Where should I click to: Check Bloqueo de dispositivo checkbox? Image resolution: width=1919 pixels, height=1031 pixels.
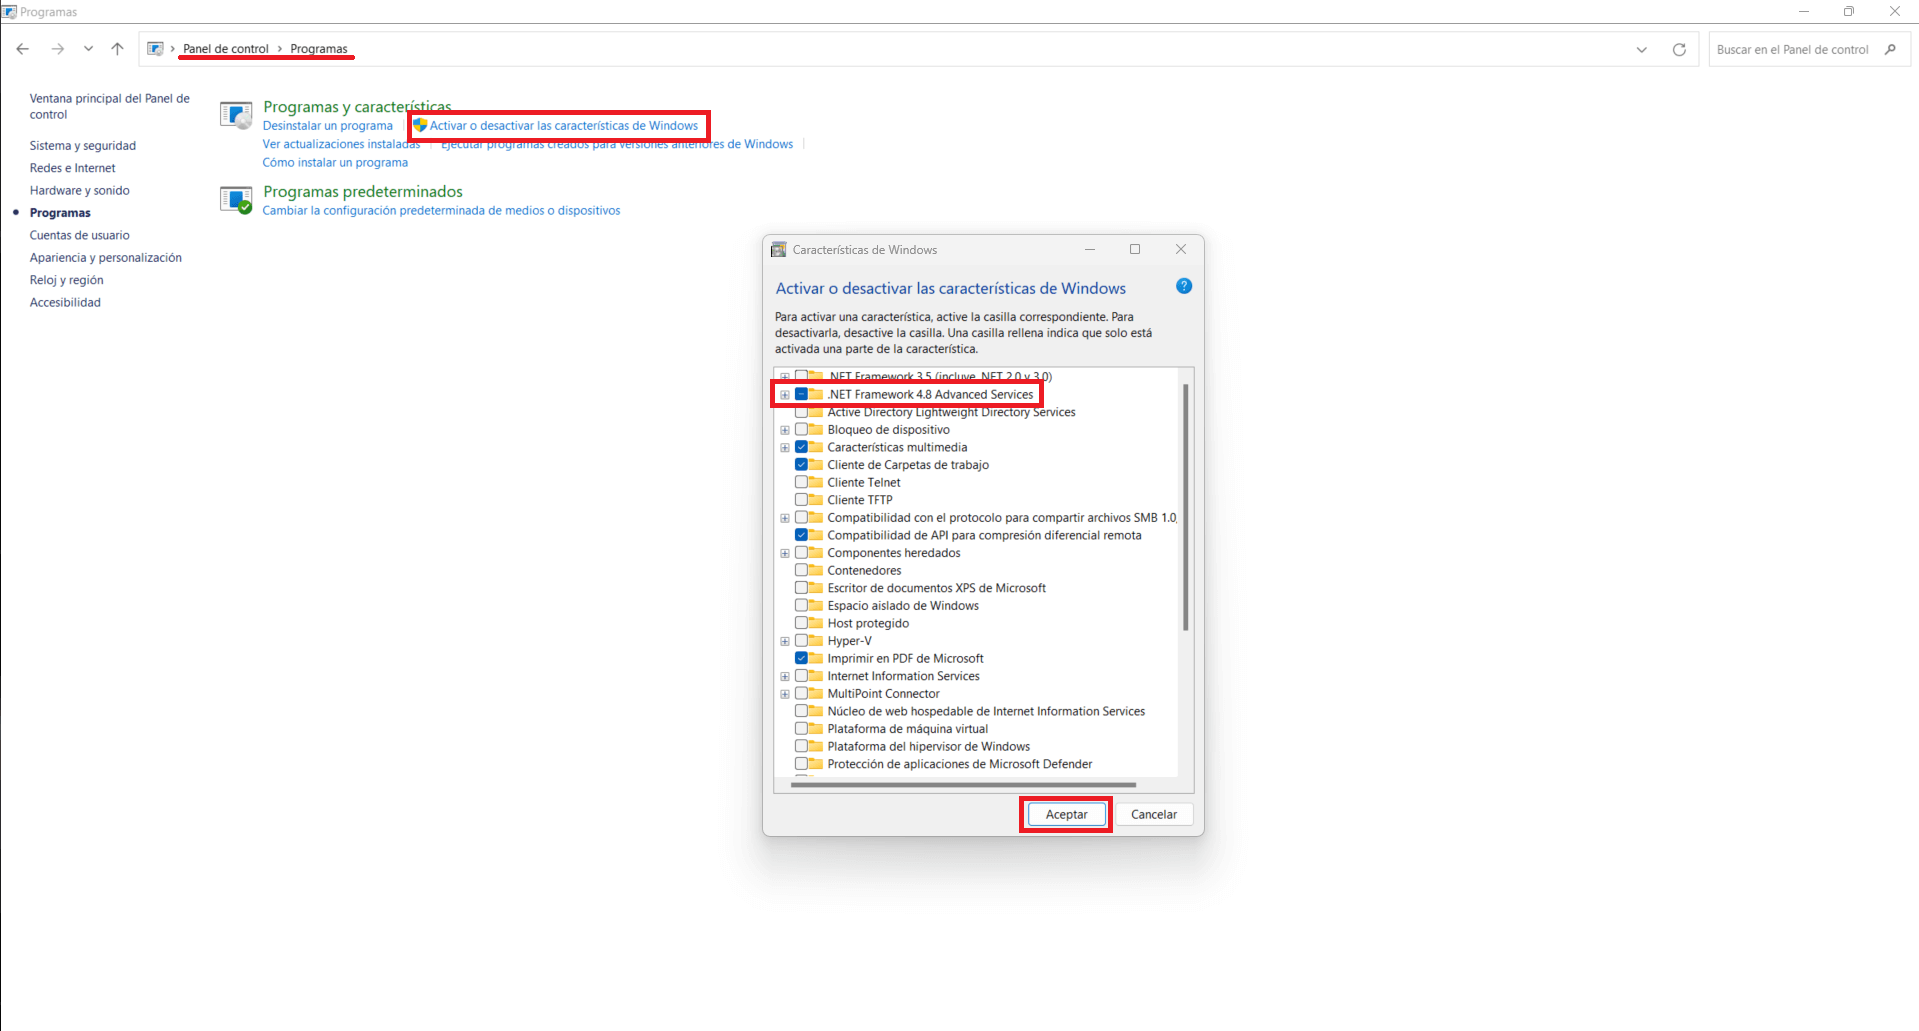tap(801, 429)
